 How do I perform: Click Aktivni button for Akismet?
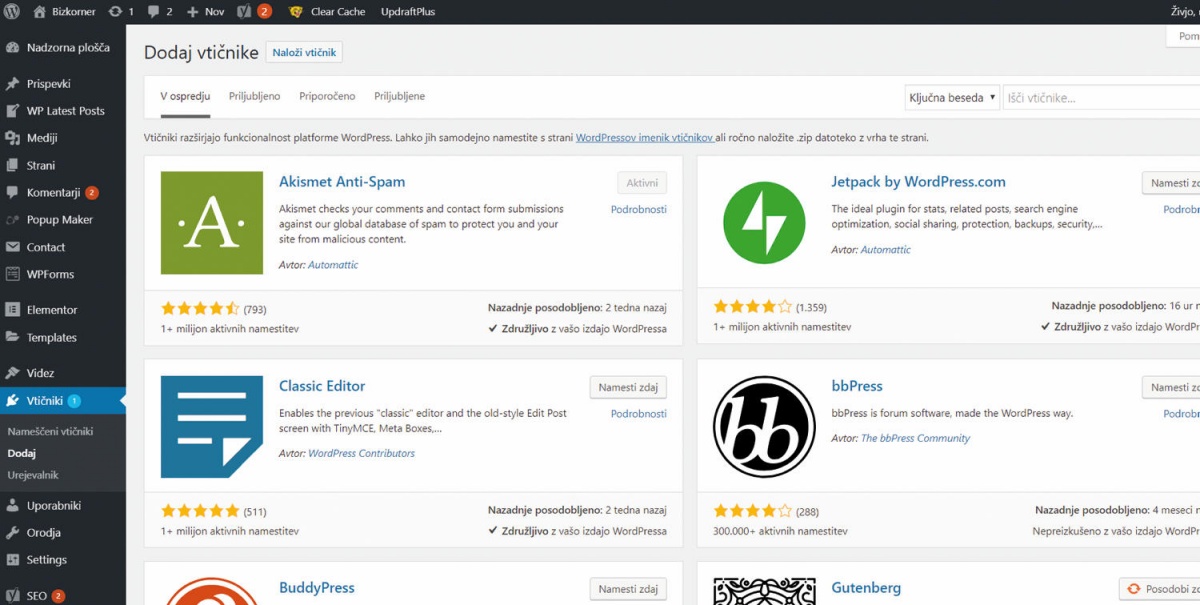tap(642, 183)
